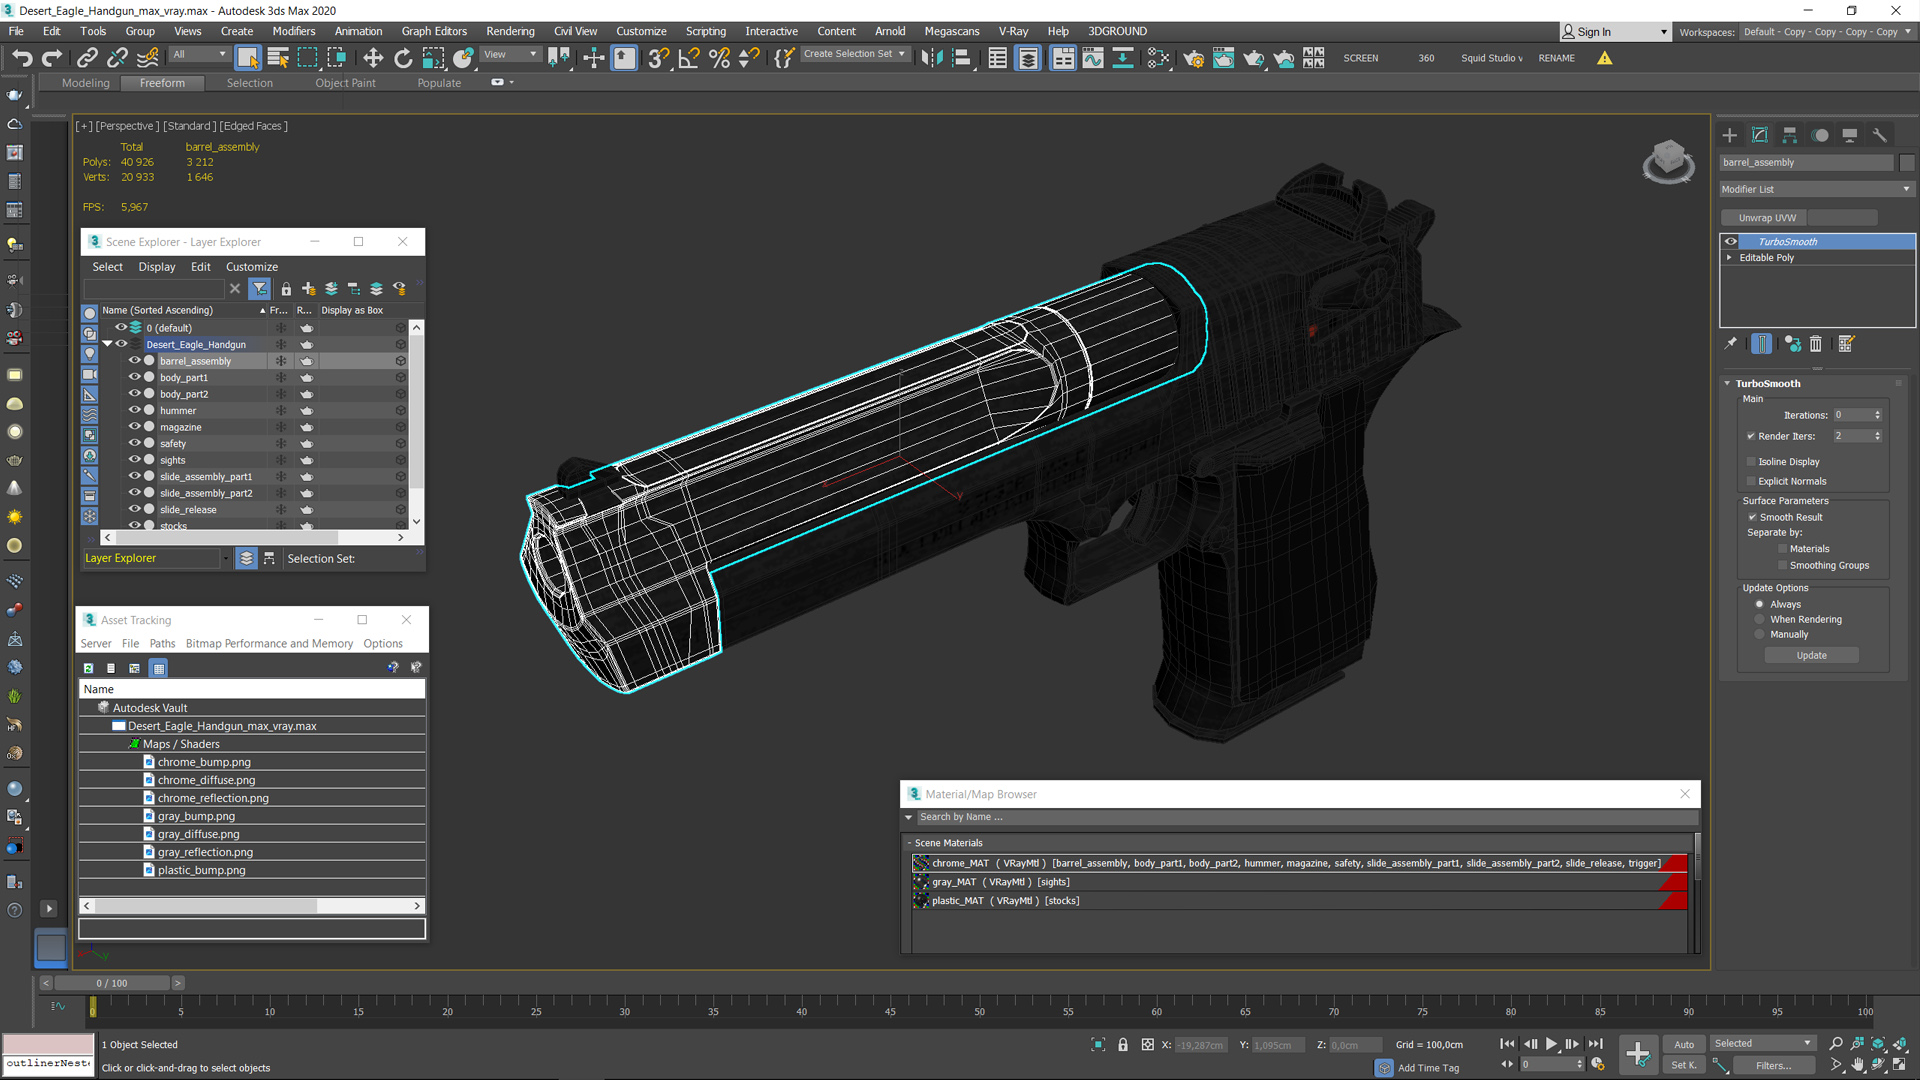Open the Workspaces dropdown

tap(1826, 32)
